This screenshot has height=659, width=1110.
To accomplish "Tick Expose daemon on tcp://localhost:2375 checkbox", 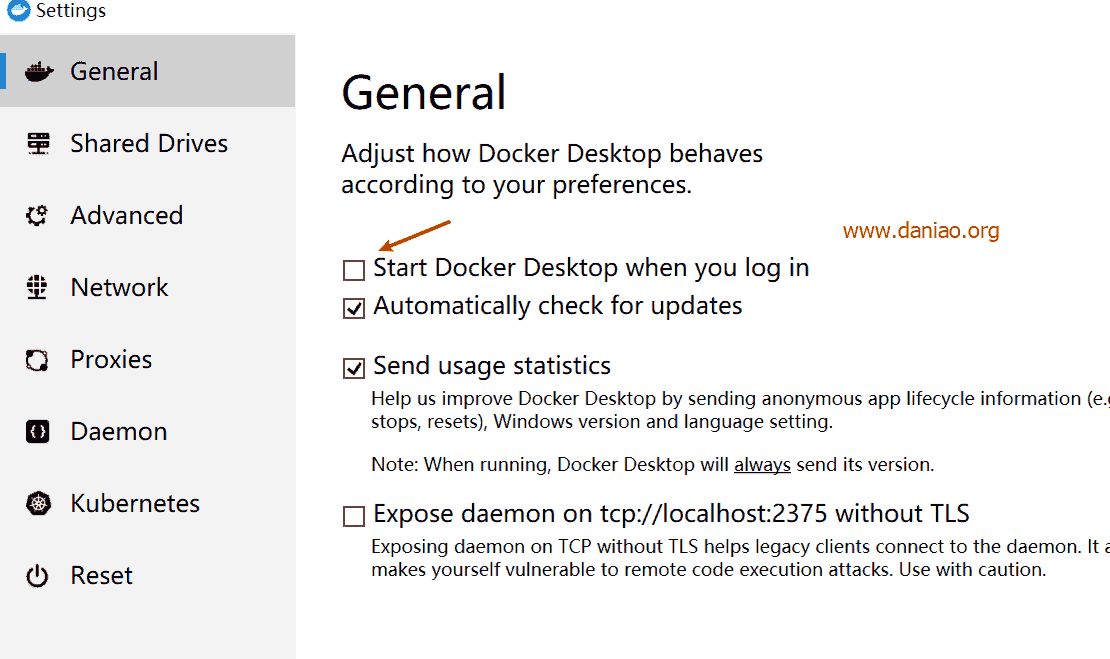I will (354, 516).
